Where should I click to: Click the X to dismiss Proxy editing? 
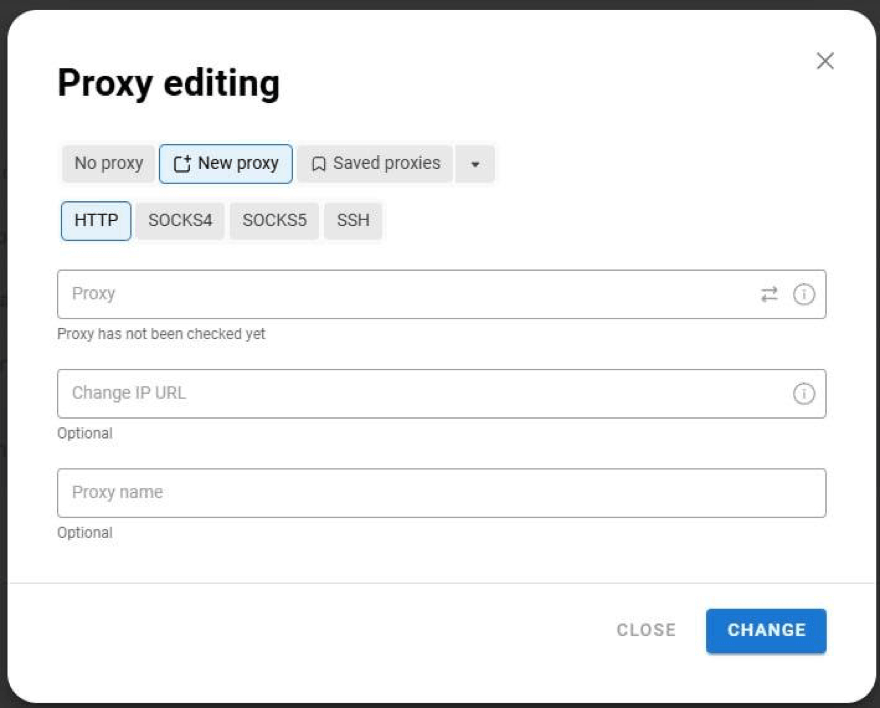[x=827, y=60]
